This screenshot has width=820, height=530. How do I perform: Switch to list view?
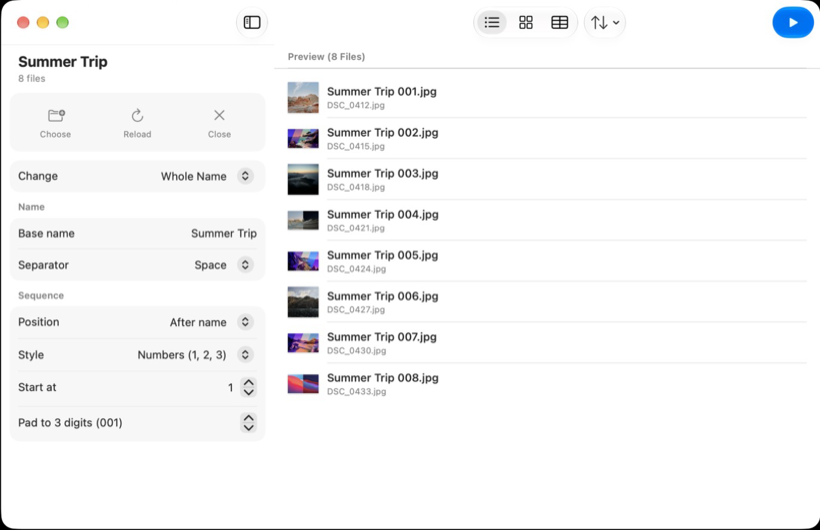click(x=492, y=22)
